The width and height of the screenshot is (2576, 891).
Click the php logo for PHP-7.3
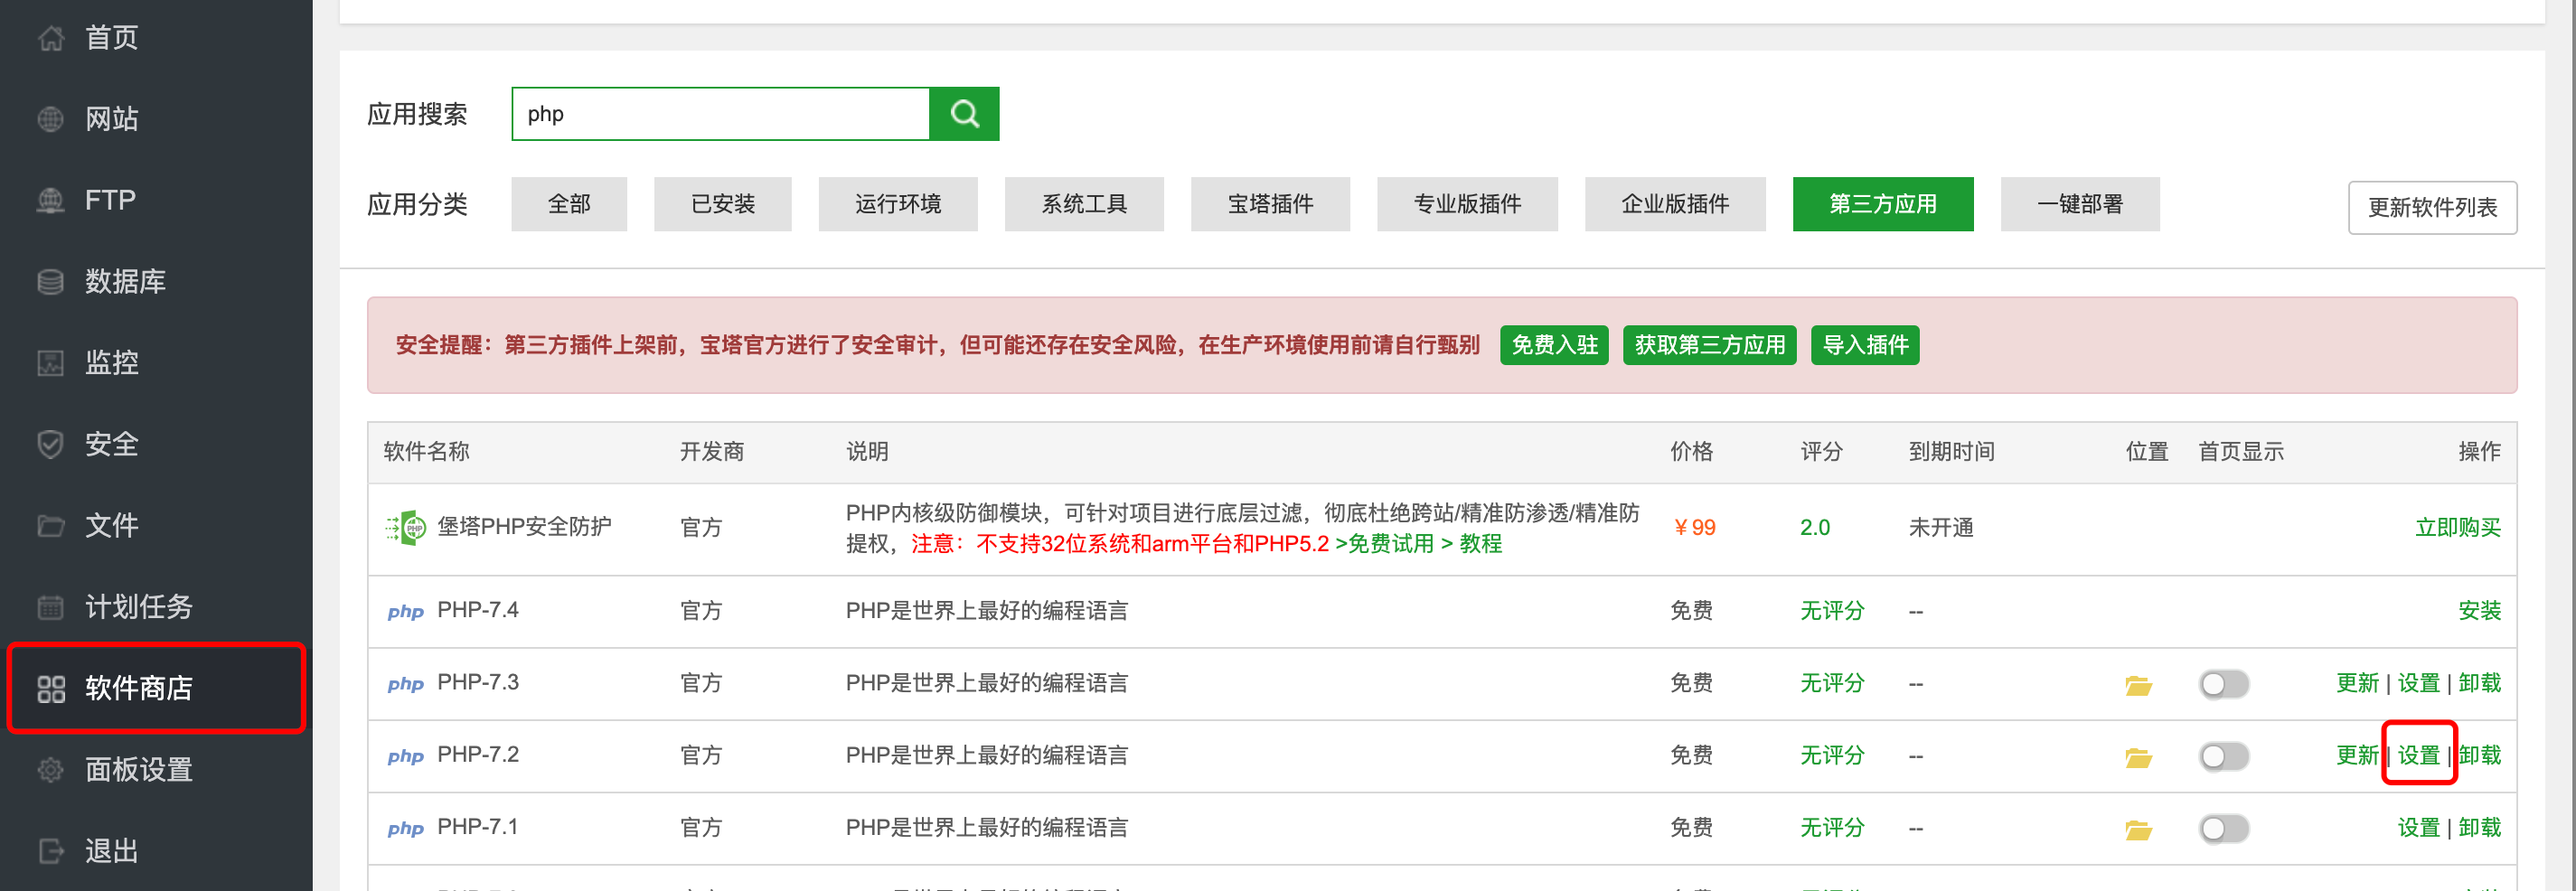click(x=406, y=684)
